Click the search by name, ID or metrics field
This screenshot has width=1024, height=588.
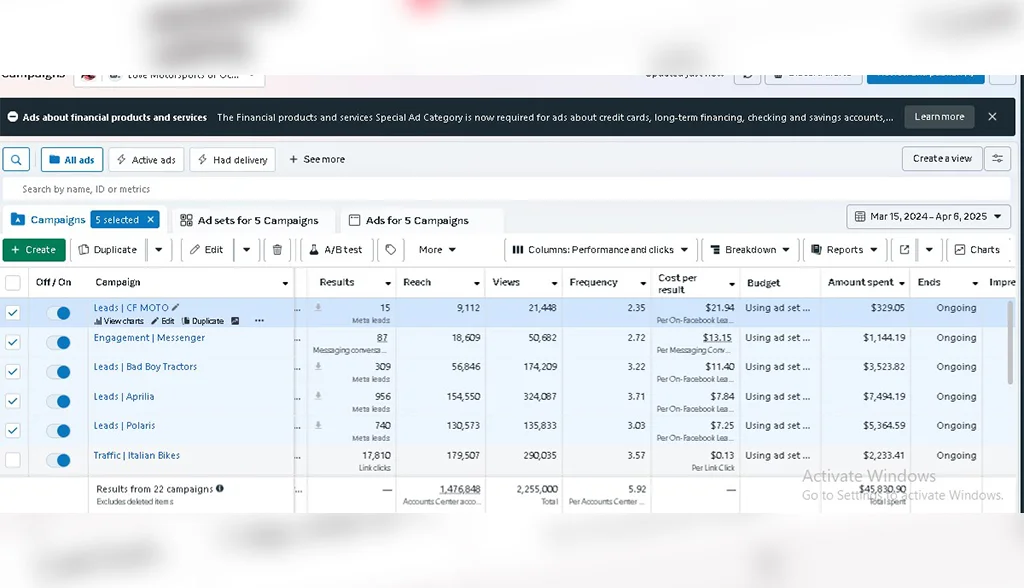tap(500, 189)
